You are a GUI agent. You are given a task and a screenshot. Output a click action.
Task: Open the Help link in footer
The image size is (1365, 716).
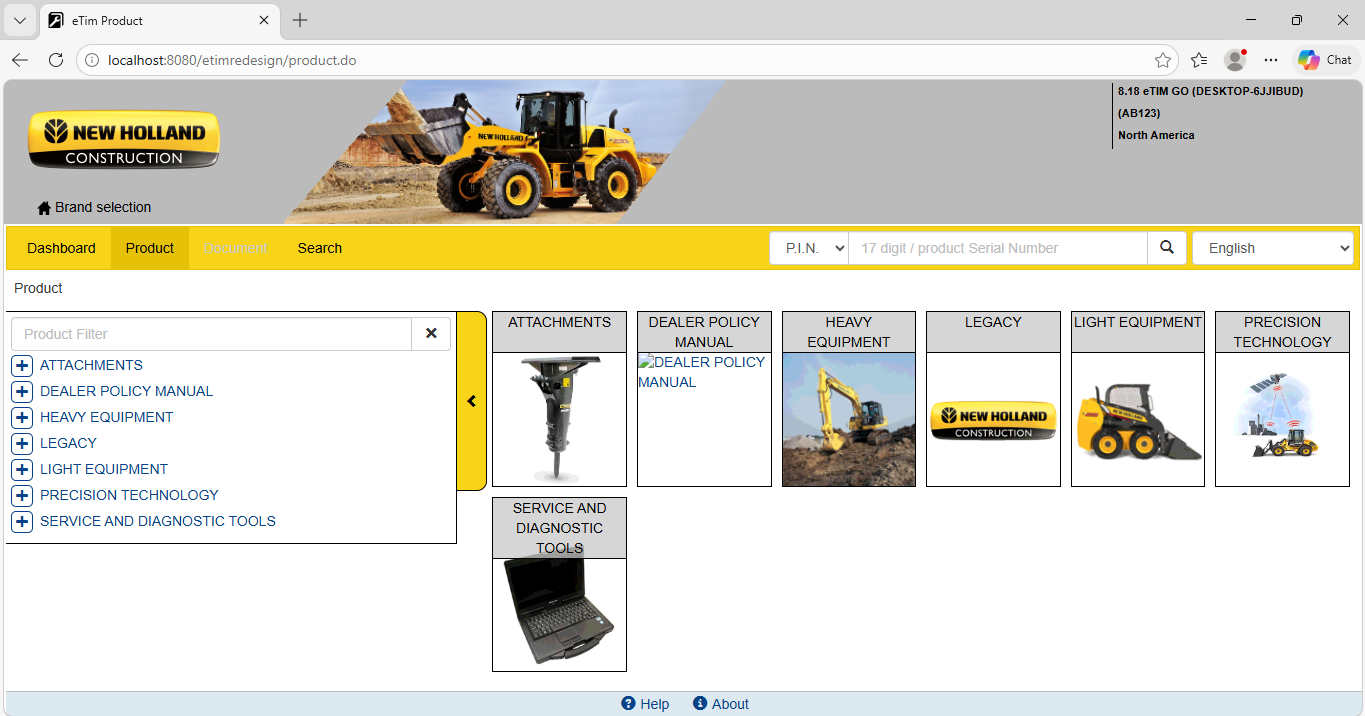tap(655, 704)
